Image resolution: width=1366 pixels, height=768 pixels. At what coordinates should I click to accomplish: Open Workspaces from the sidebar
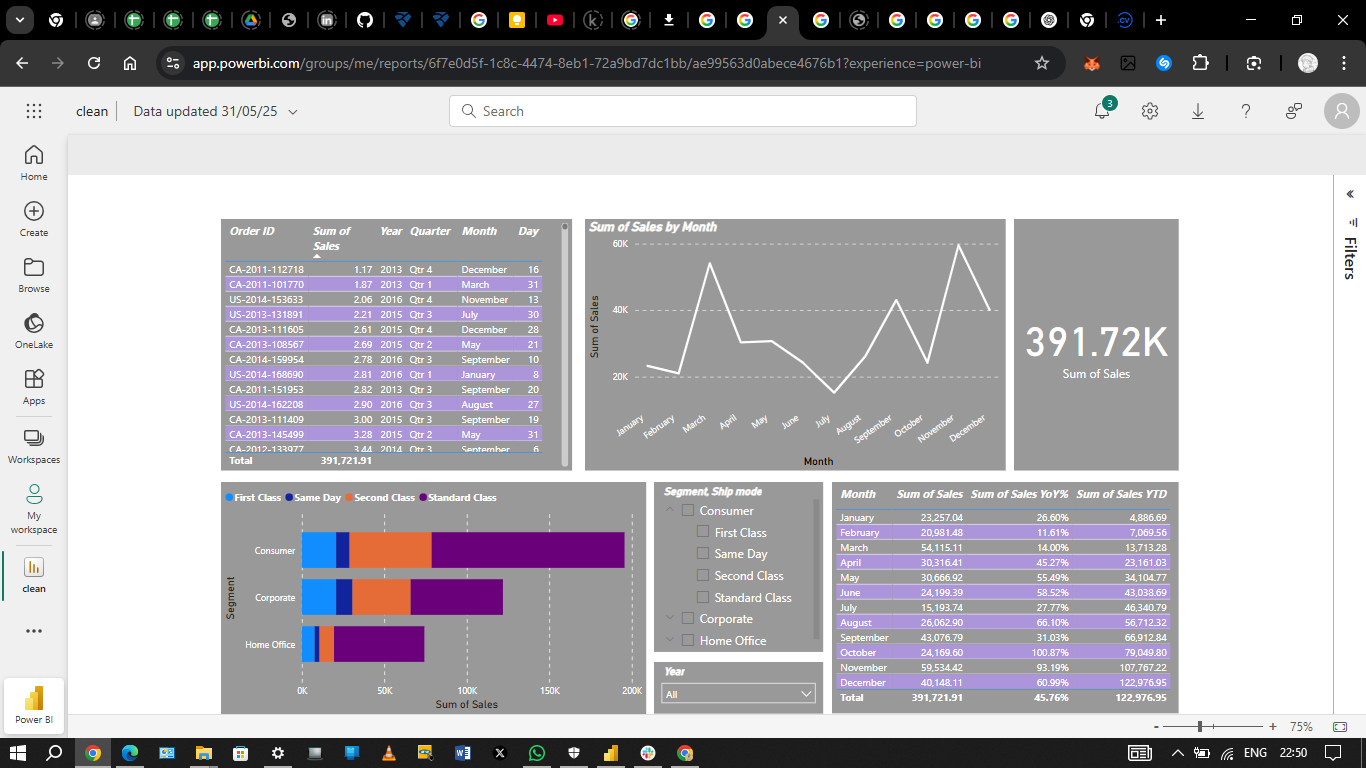click(x=34, y=446)
